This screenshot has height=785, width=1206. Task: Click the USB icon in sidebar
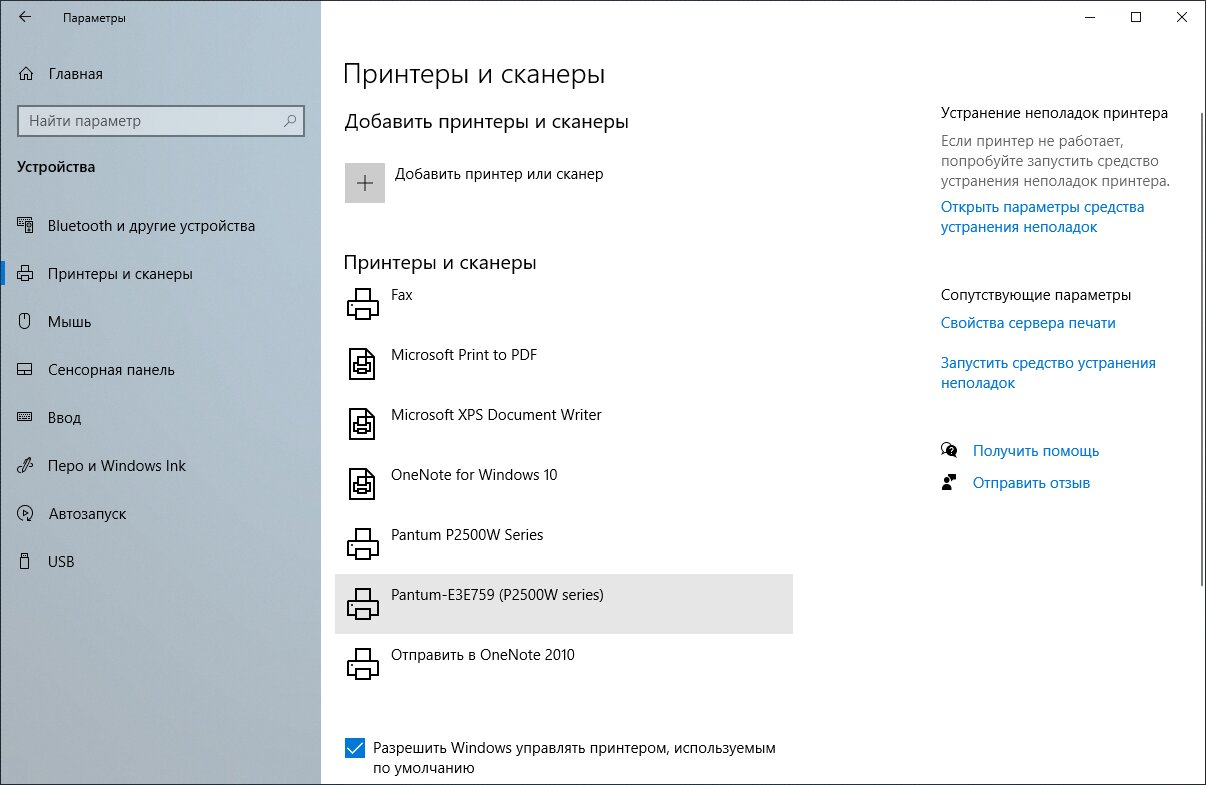pyautogui.click(x=26, y=562)
